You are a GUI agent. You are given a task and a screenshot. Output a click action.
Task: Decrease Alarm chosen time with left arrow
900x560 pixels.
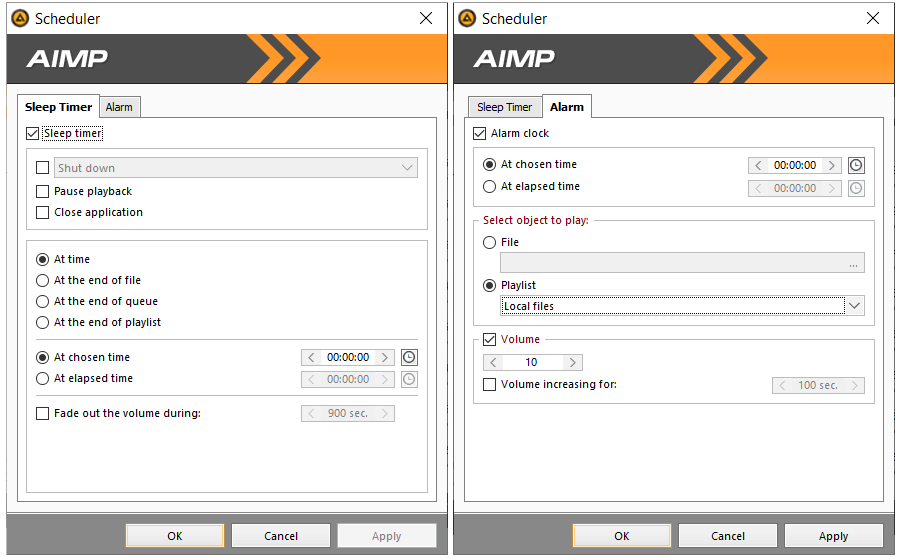coord(758,165)
